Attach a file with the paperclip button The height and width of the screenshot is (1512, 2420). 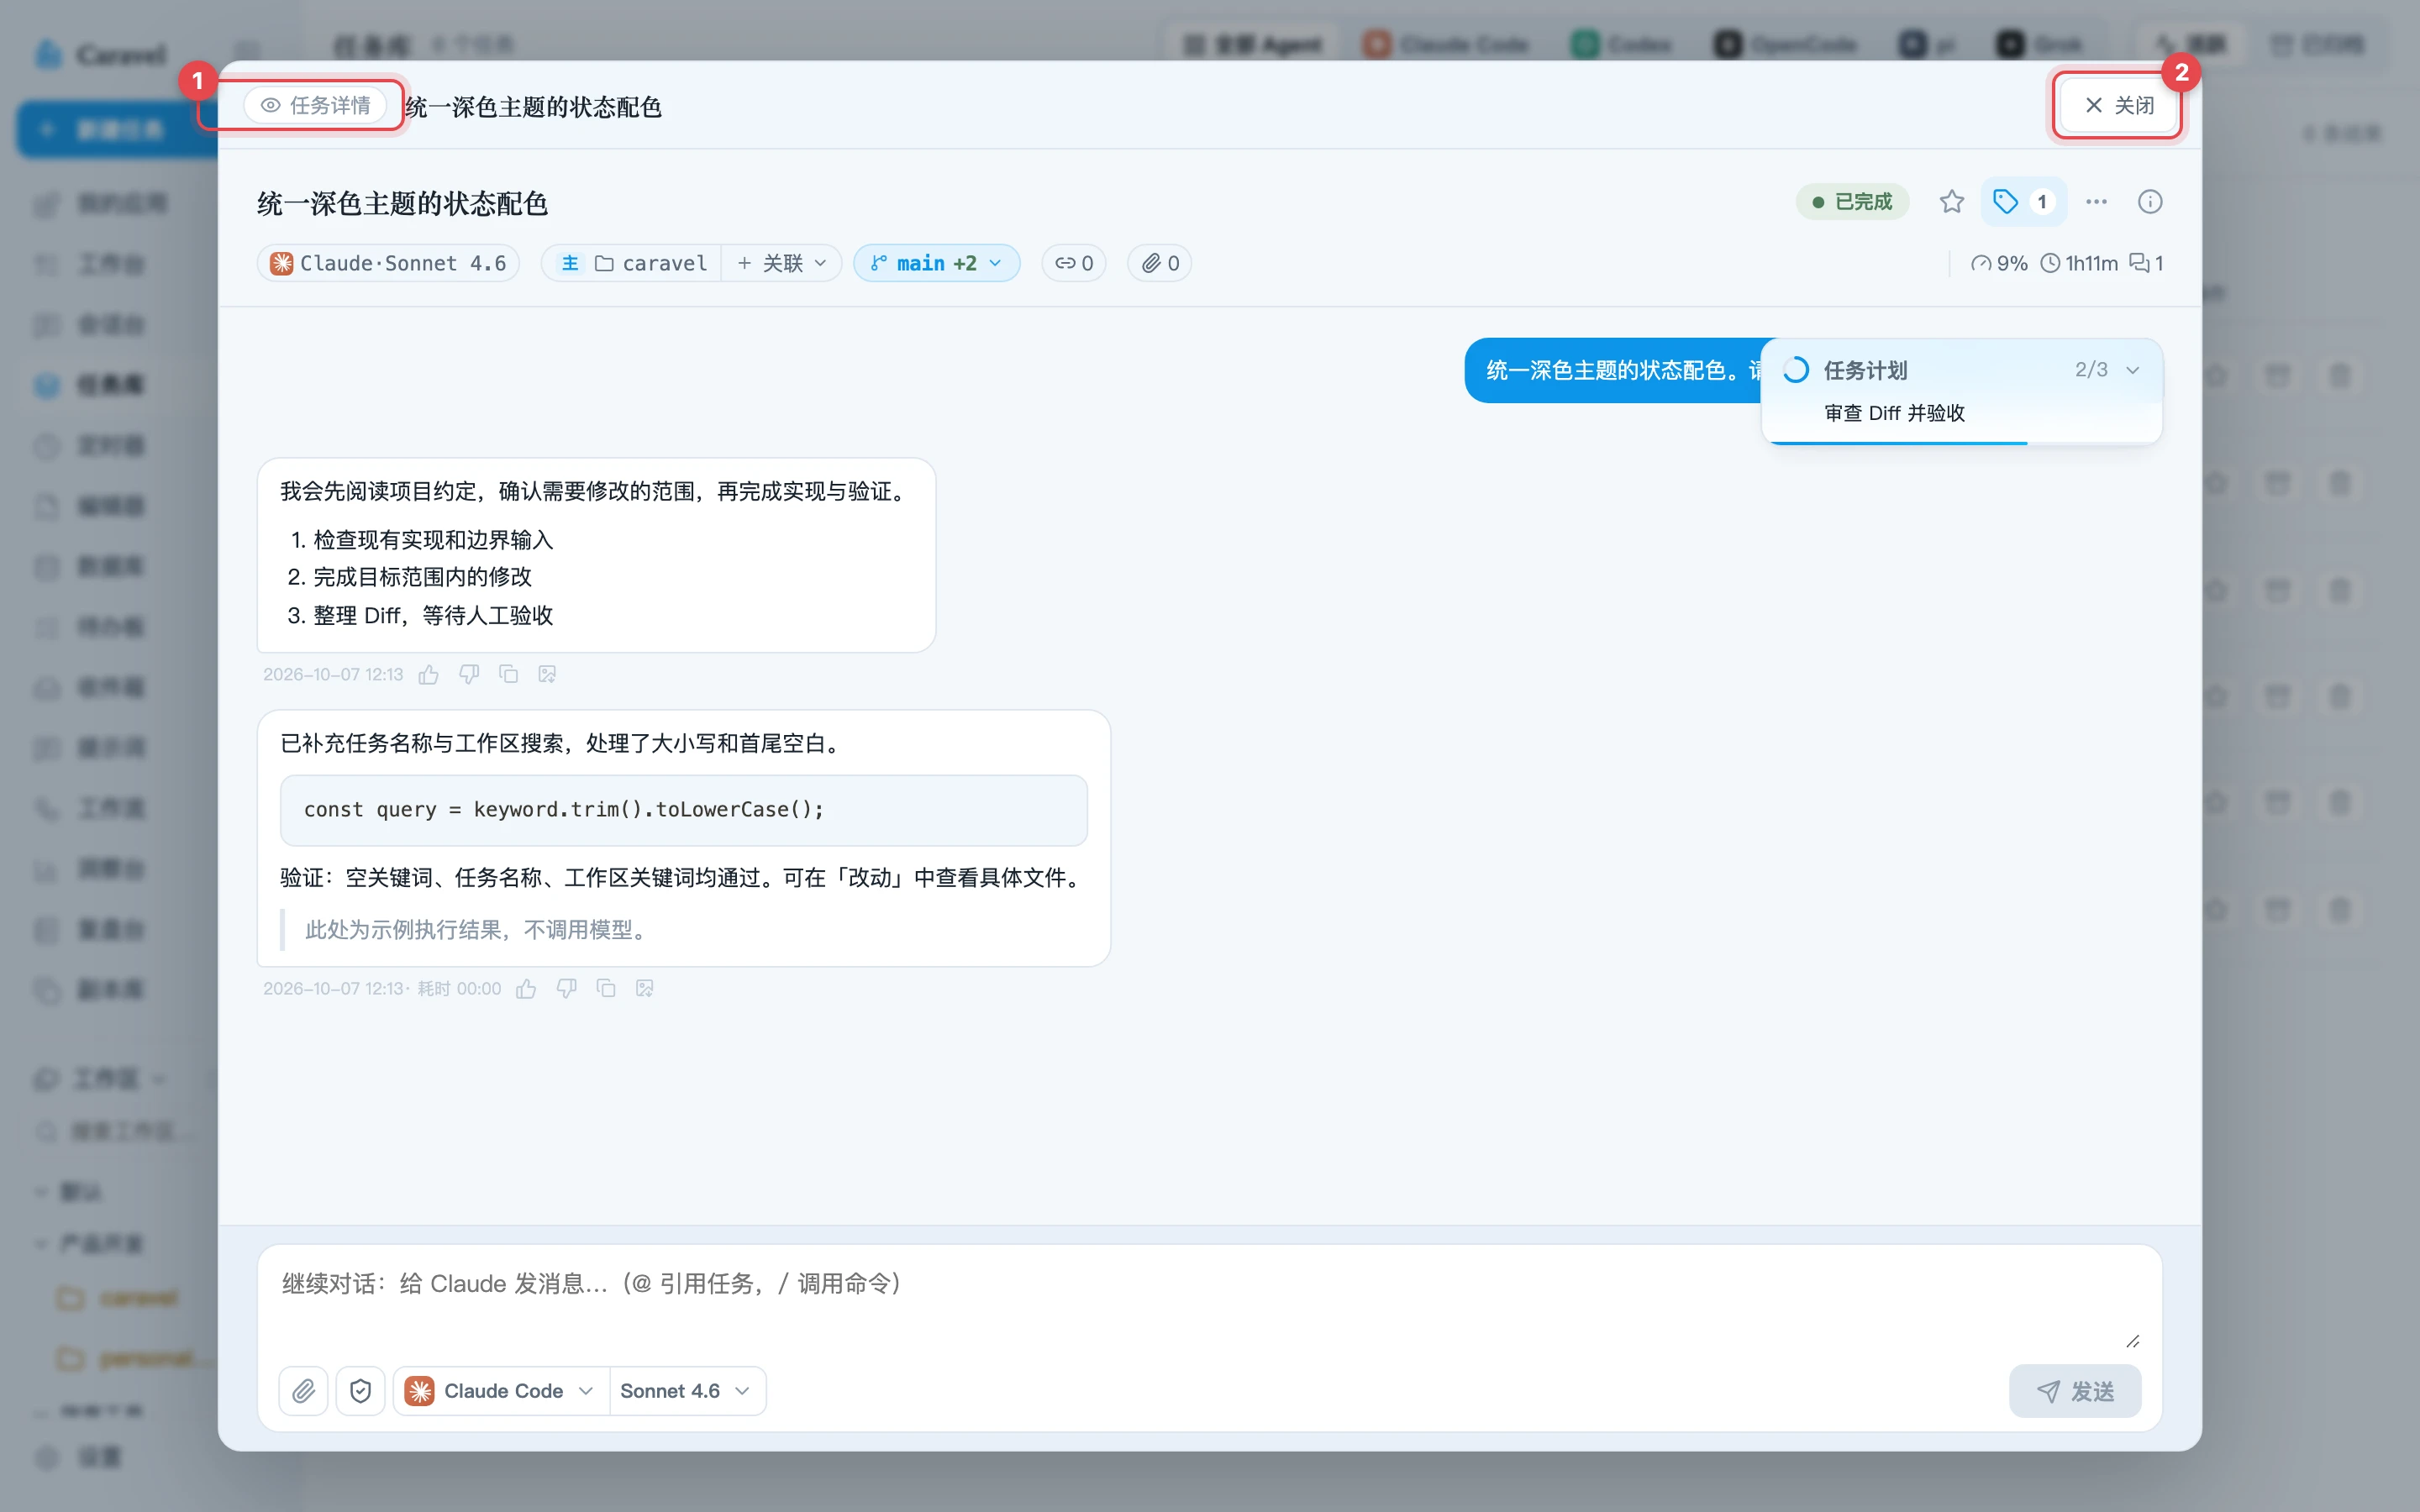(303, 1391)
